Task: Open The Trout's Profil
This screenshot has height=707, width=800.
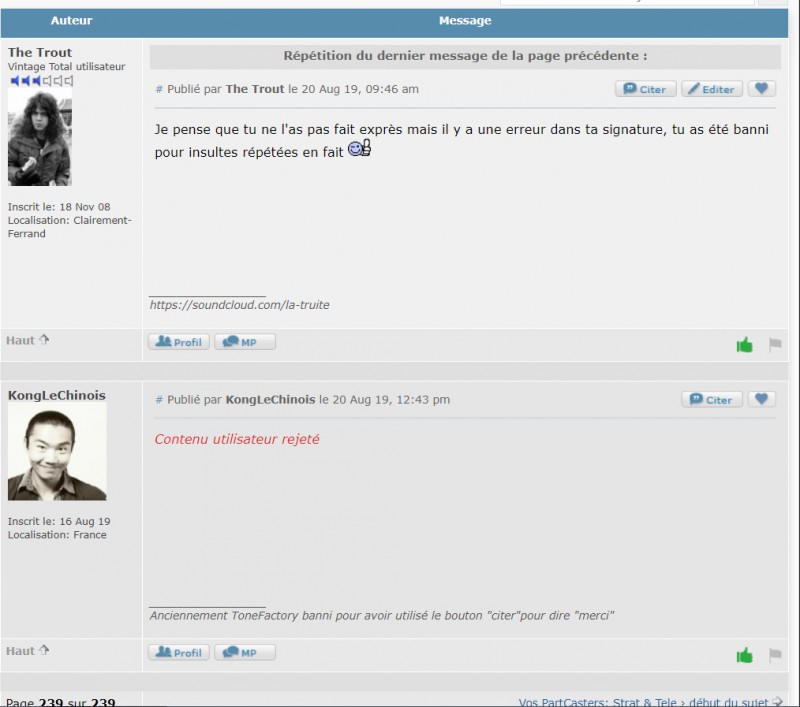Action: coord(178,342)
